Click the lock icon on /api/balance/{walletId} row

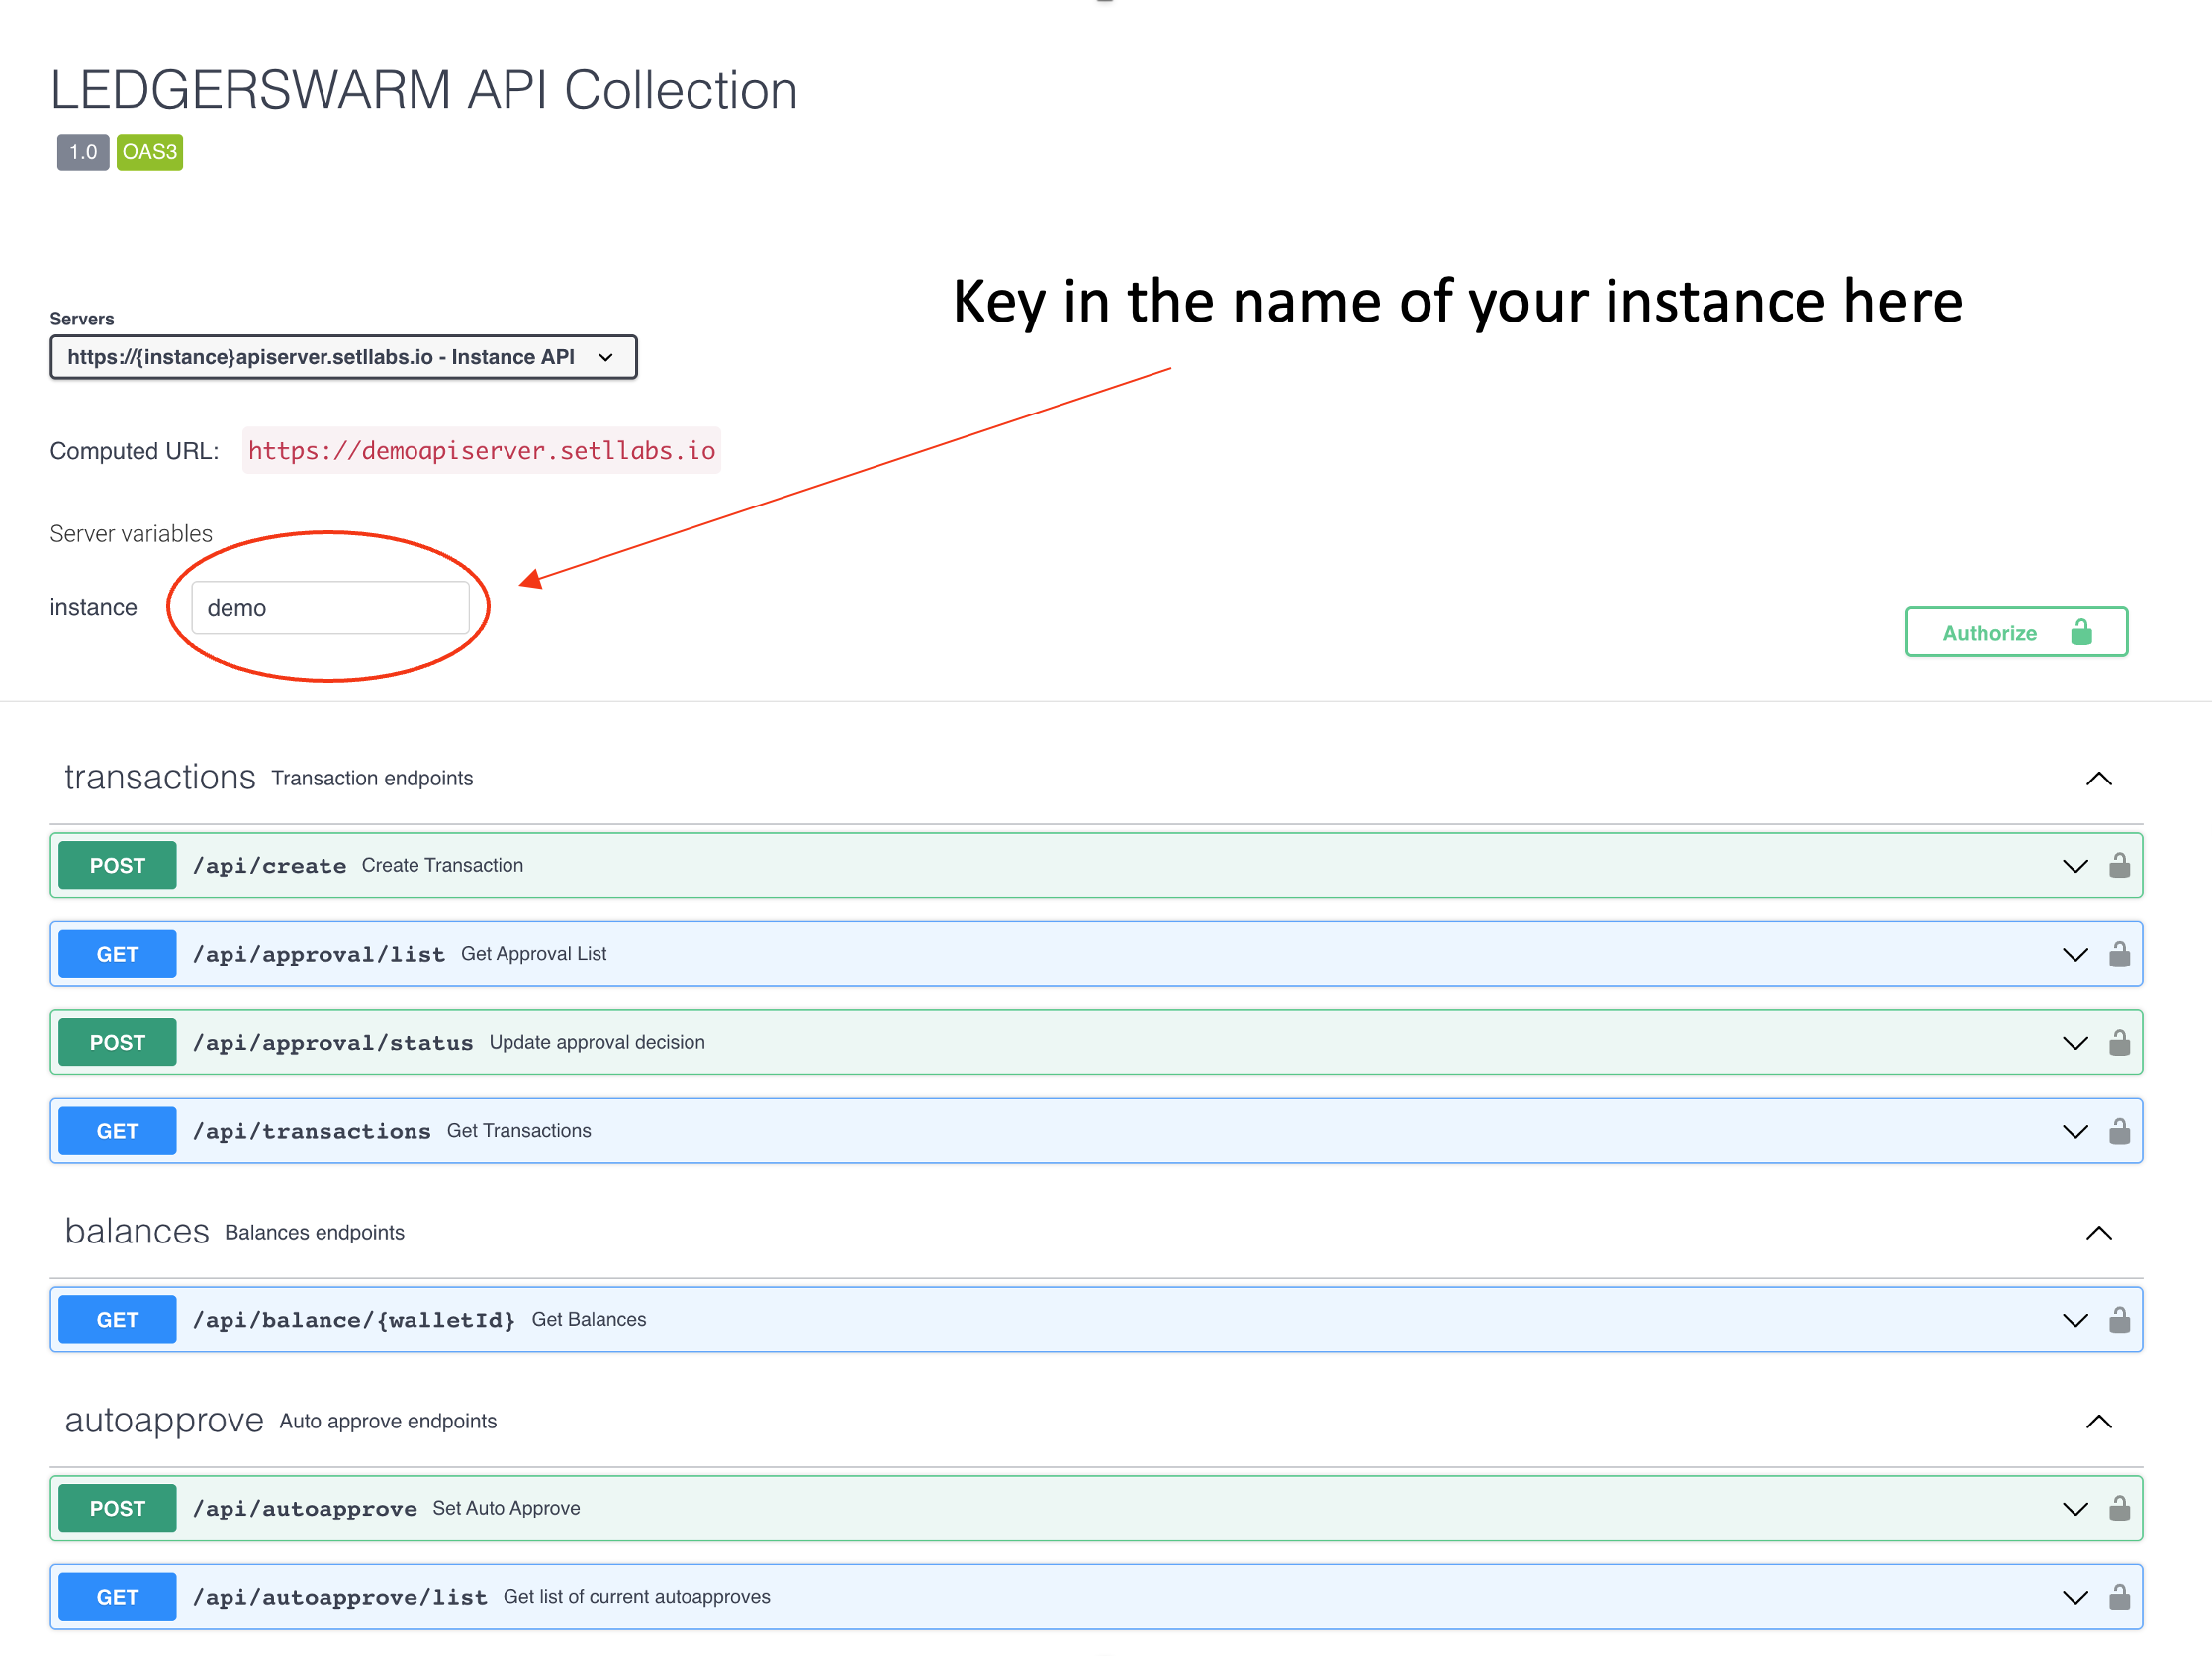coord(2118,1319)
